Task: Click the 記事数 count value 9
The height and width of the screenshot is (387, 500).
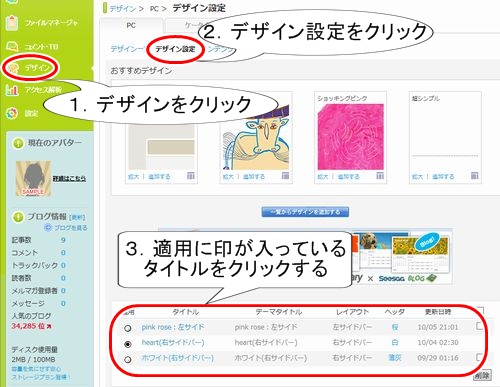Action: 63,240
